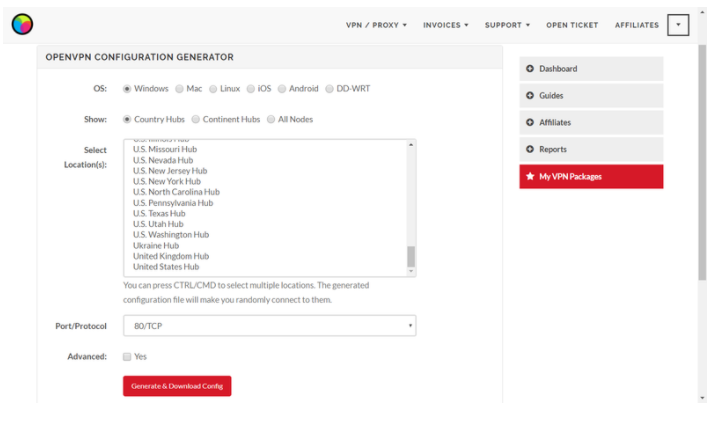713x422 pixels.
Task: Select United Kingdom Hub location
Action: tap(171, 256)
